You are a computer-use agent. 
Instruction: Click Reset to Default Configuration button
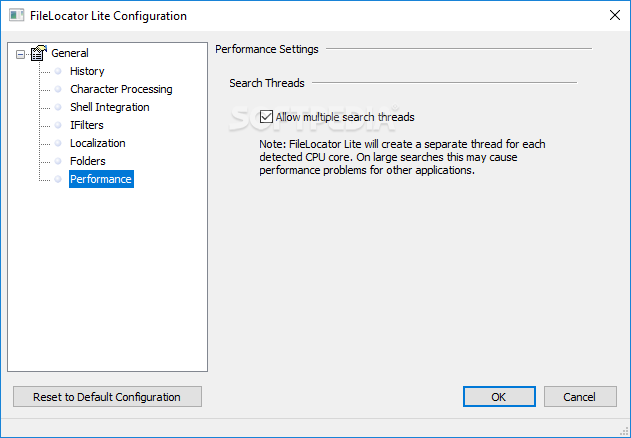107,397
